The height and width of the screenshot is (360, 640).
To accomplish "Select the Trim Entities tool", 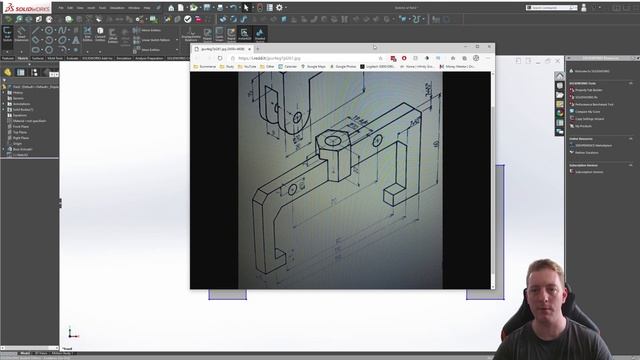I will 87,34.
